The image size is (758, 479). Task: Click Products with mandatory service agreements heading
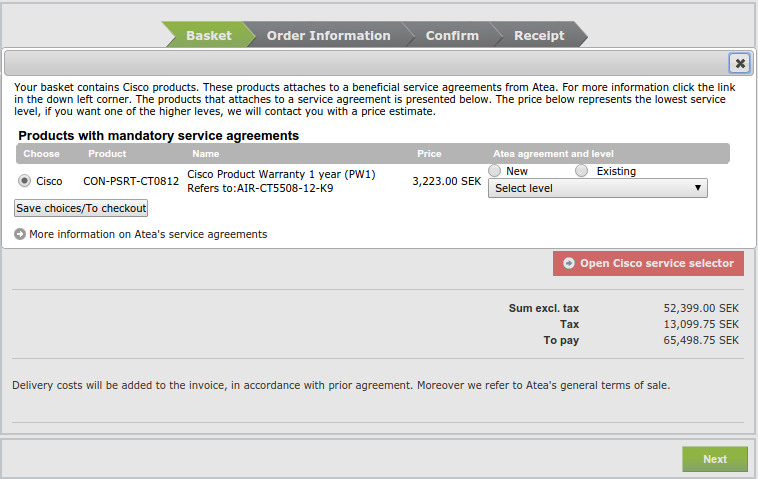pos(159,136)
